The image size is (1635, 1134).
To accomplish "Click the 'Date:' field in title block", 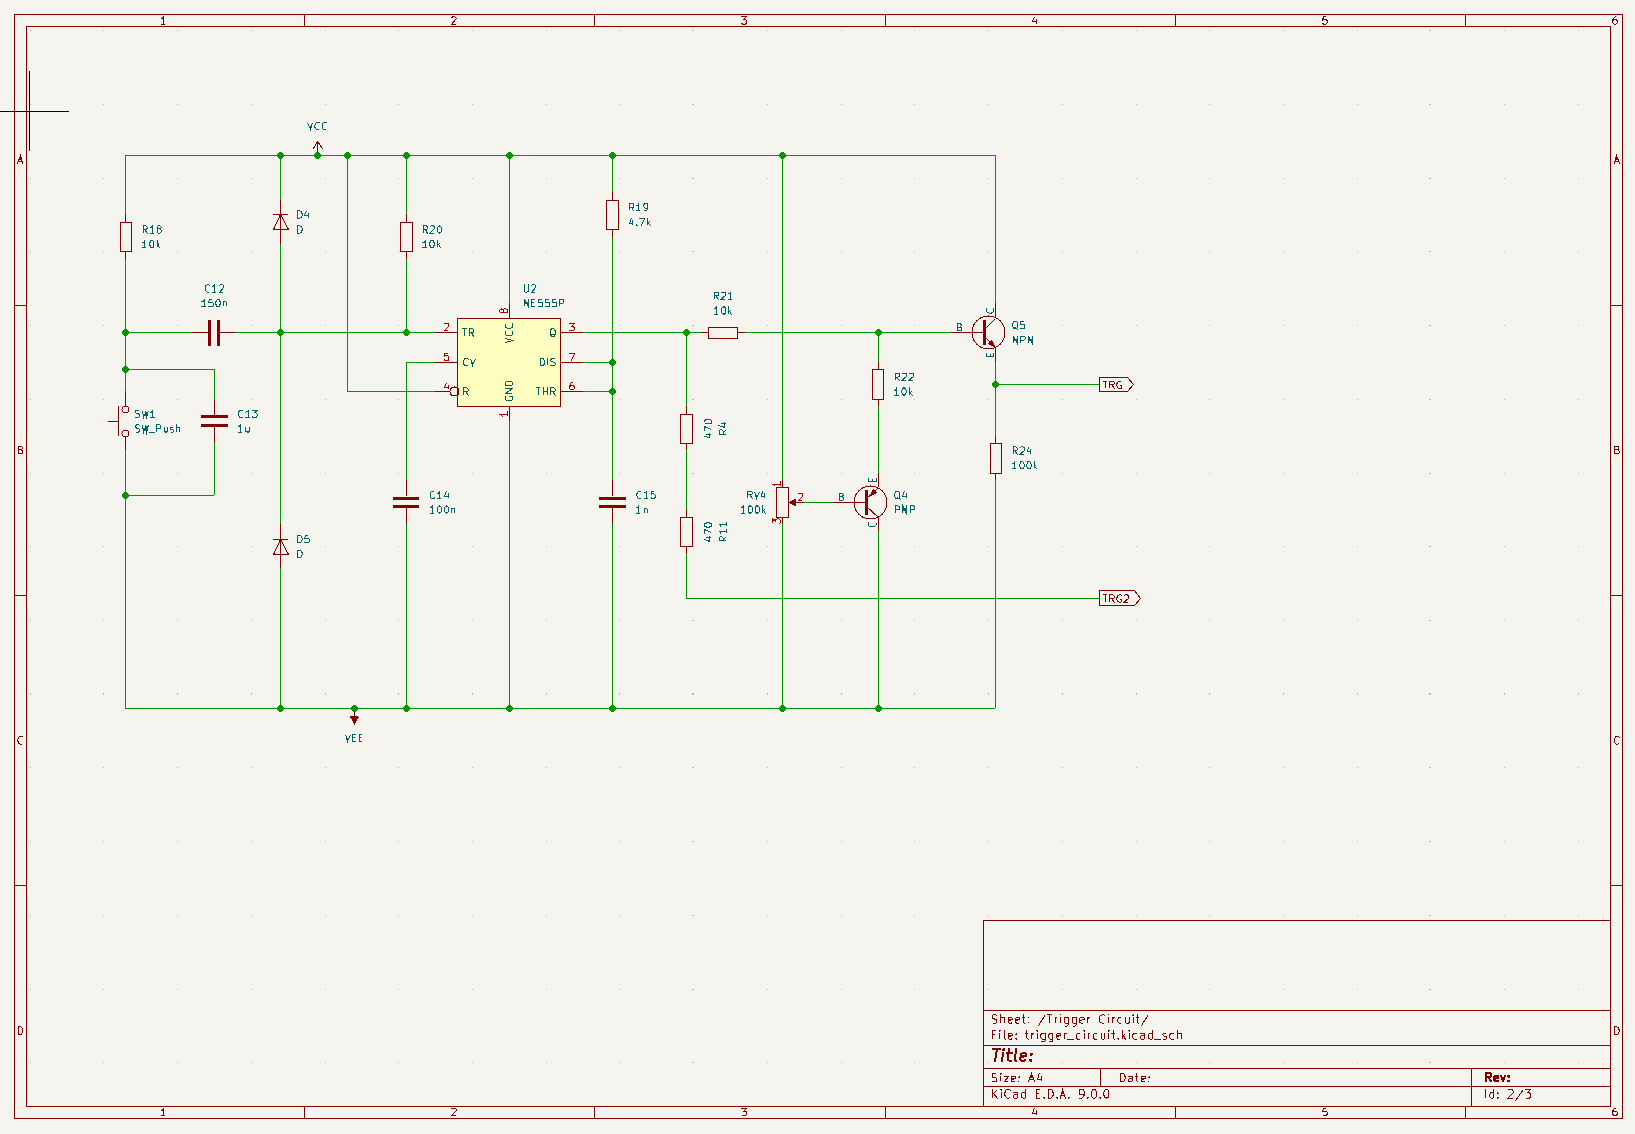I will (1135, 1077).
